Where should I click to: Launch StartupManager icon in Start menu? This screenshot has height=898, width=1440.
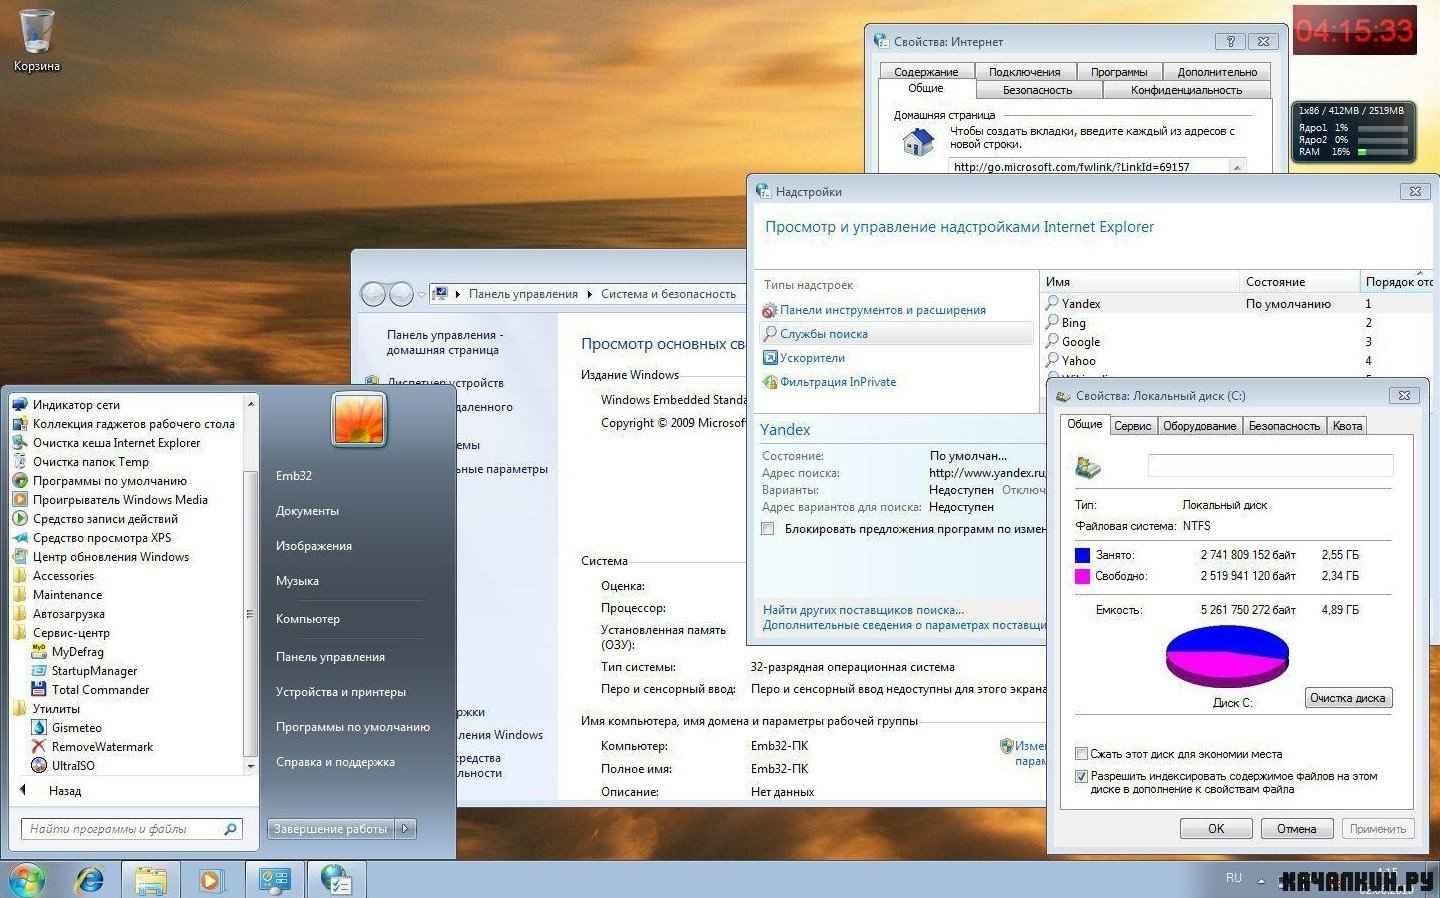(x=39, y=671)
